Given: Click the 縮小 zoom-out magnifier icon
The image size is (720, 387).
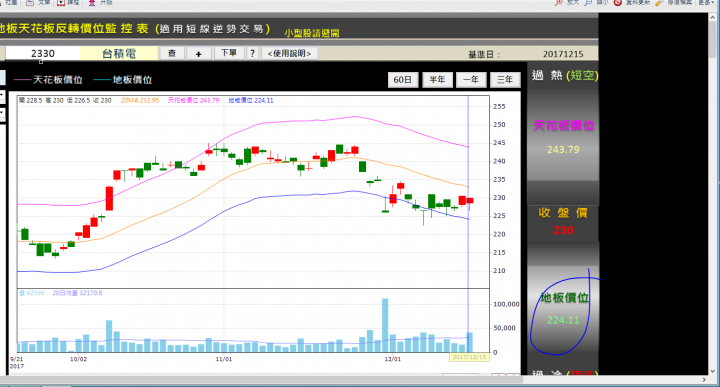Looking at the screenshot, I should [588, 2].
